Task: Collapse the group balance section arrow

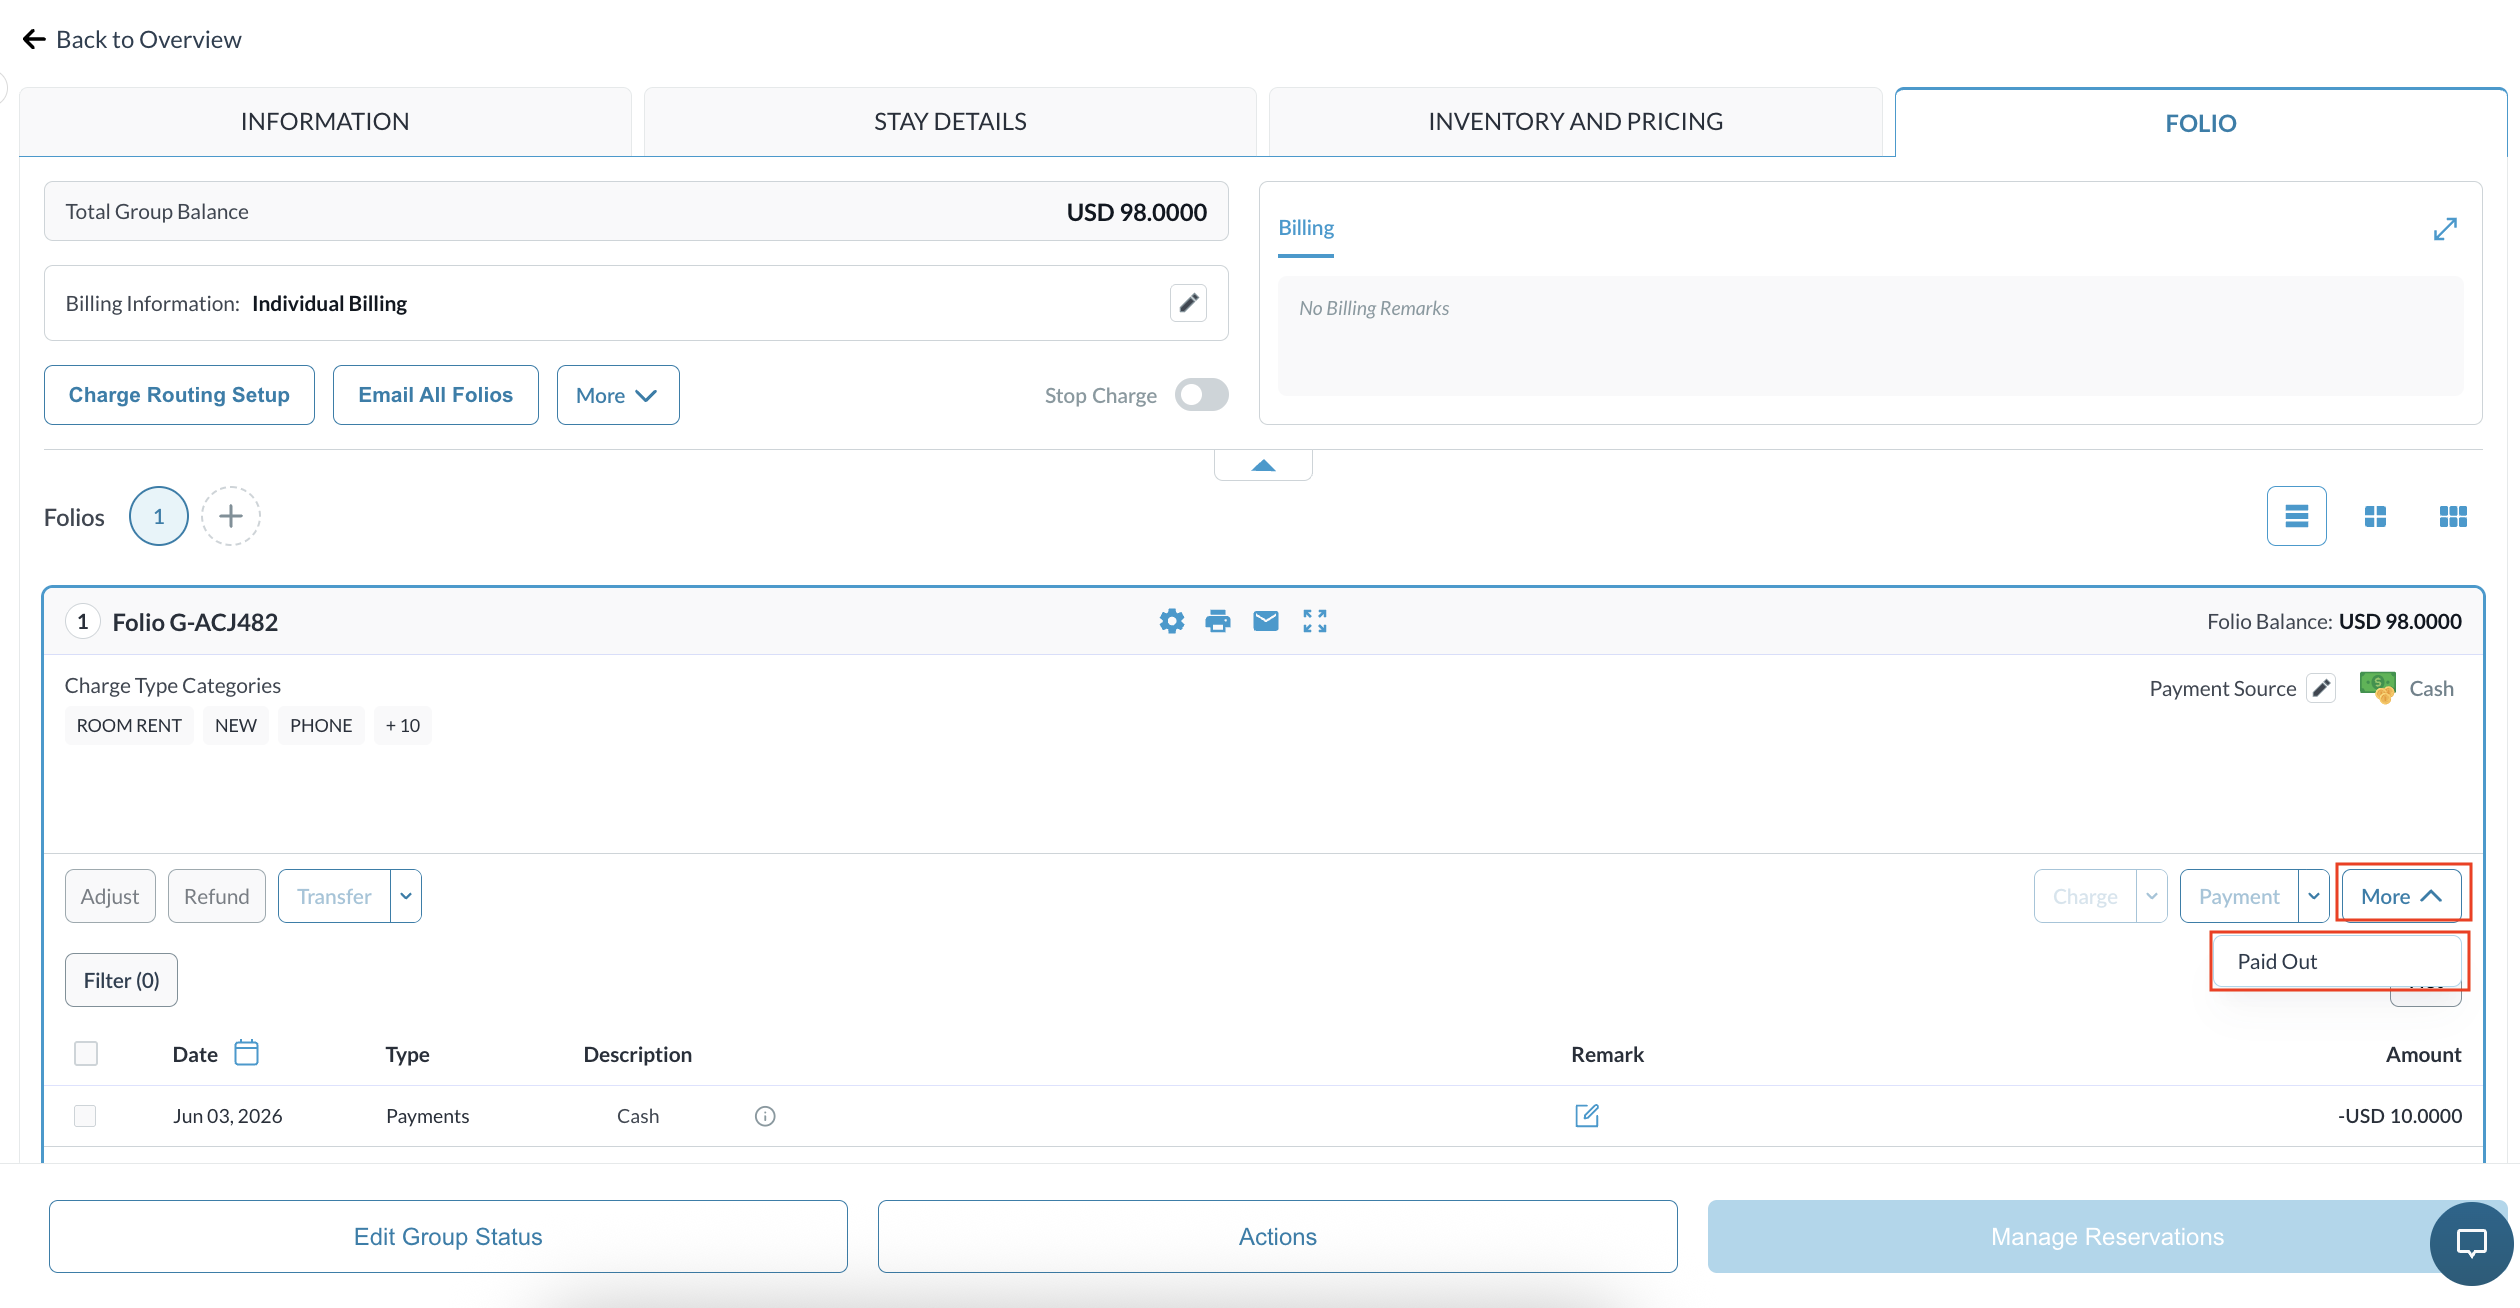Action: [x=1263, y=465]
